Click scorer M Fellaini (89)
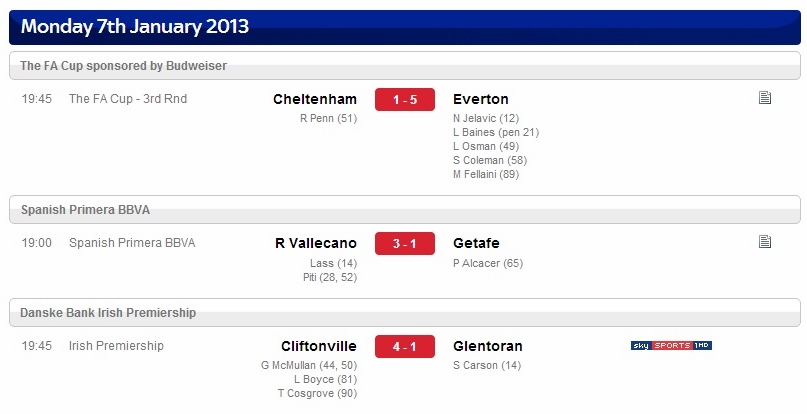This screenshot has height=414, width=807. (x=486, y=175)
